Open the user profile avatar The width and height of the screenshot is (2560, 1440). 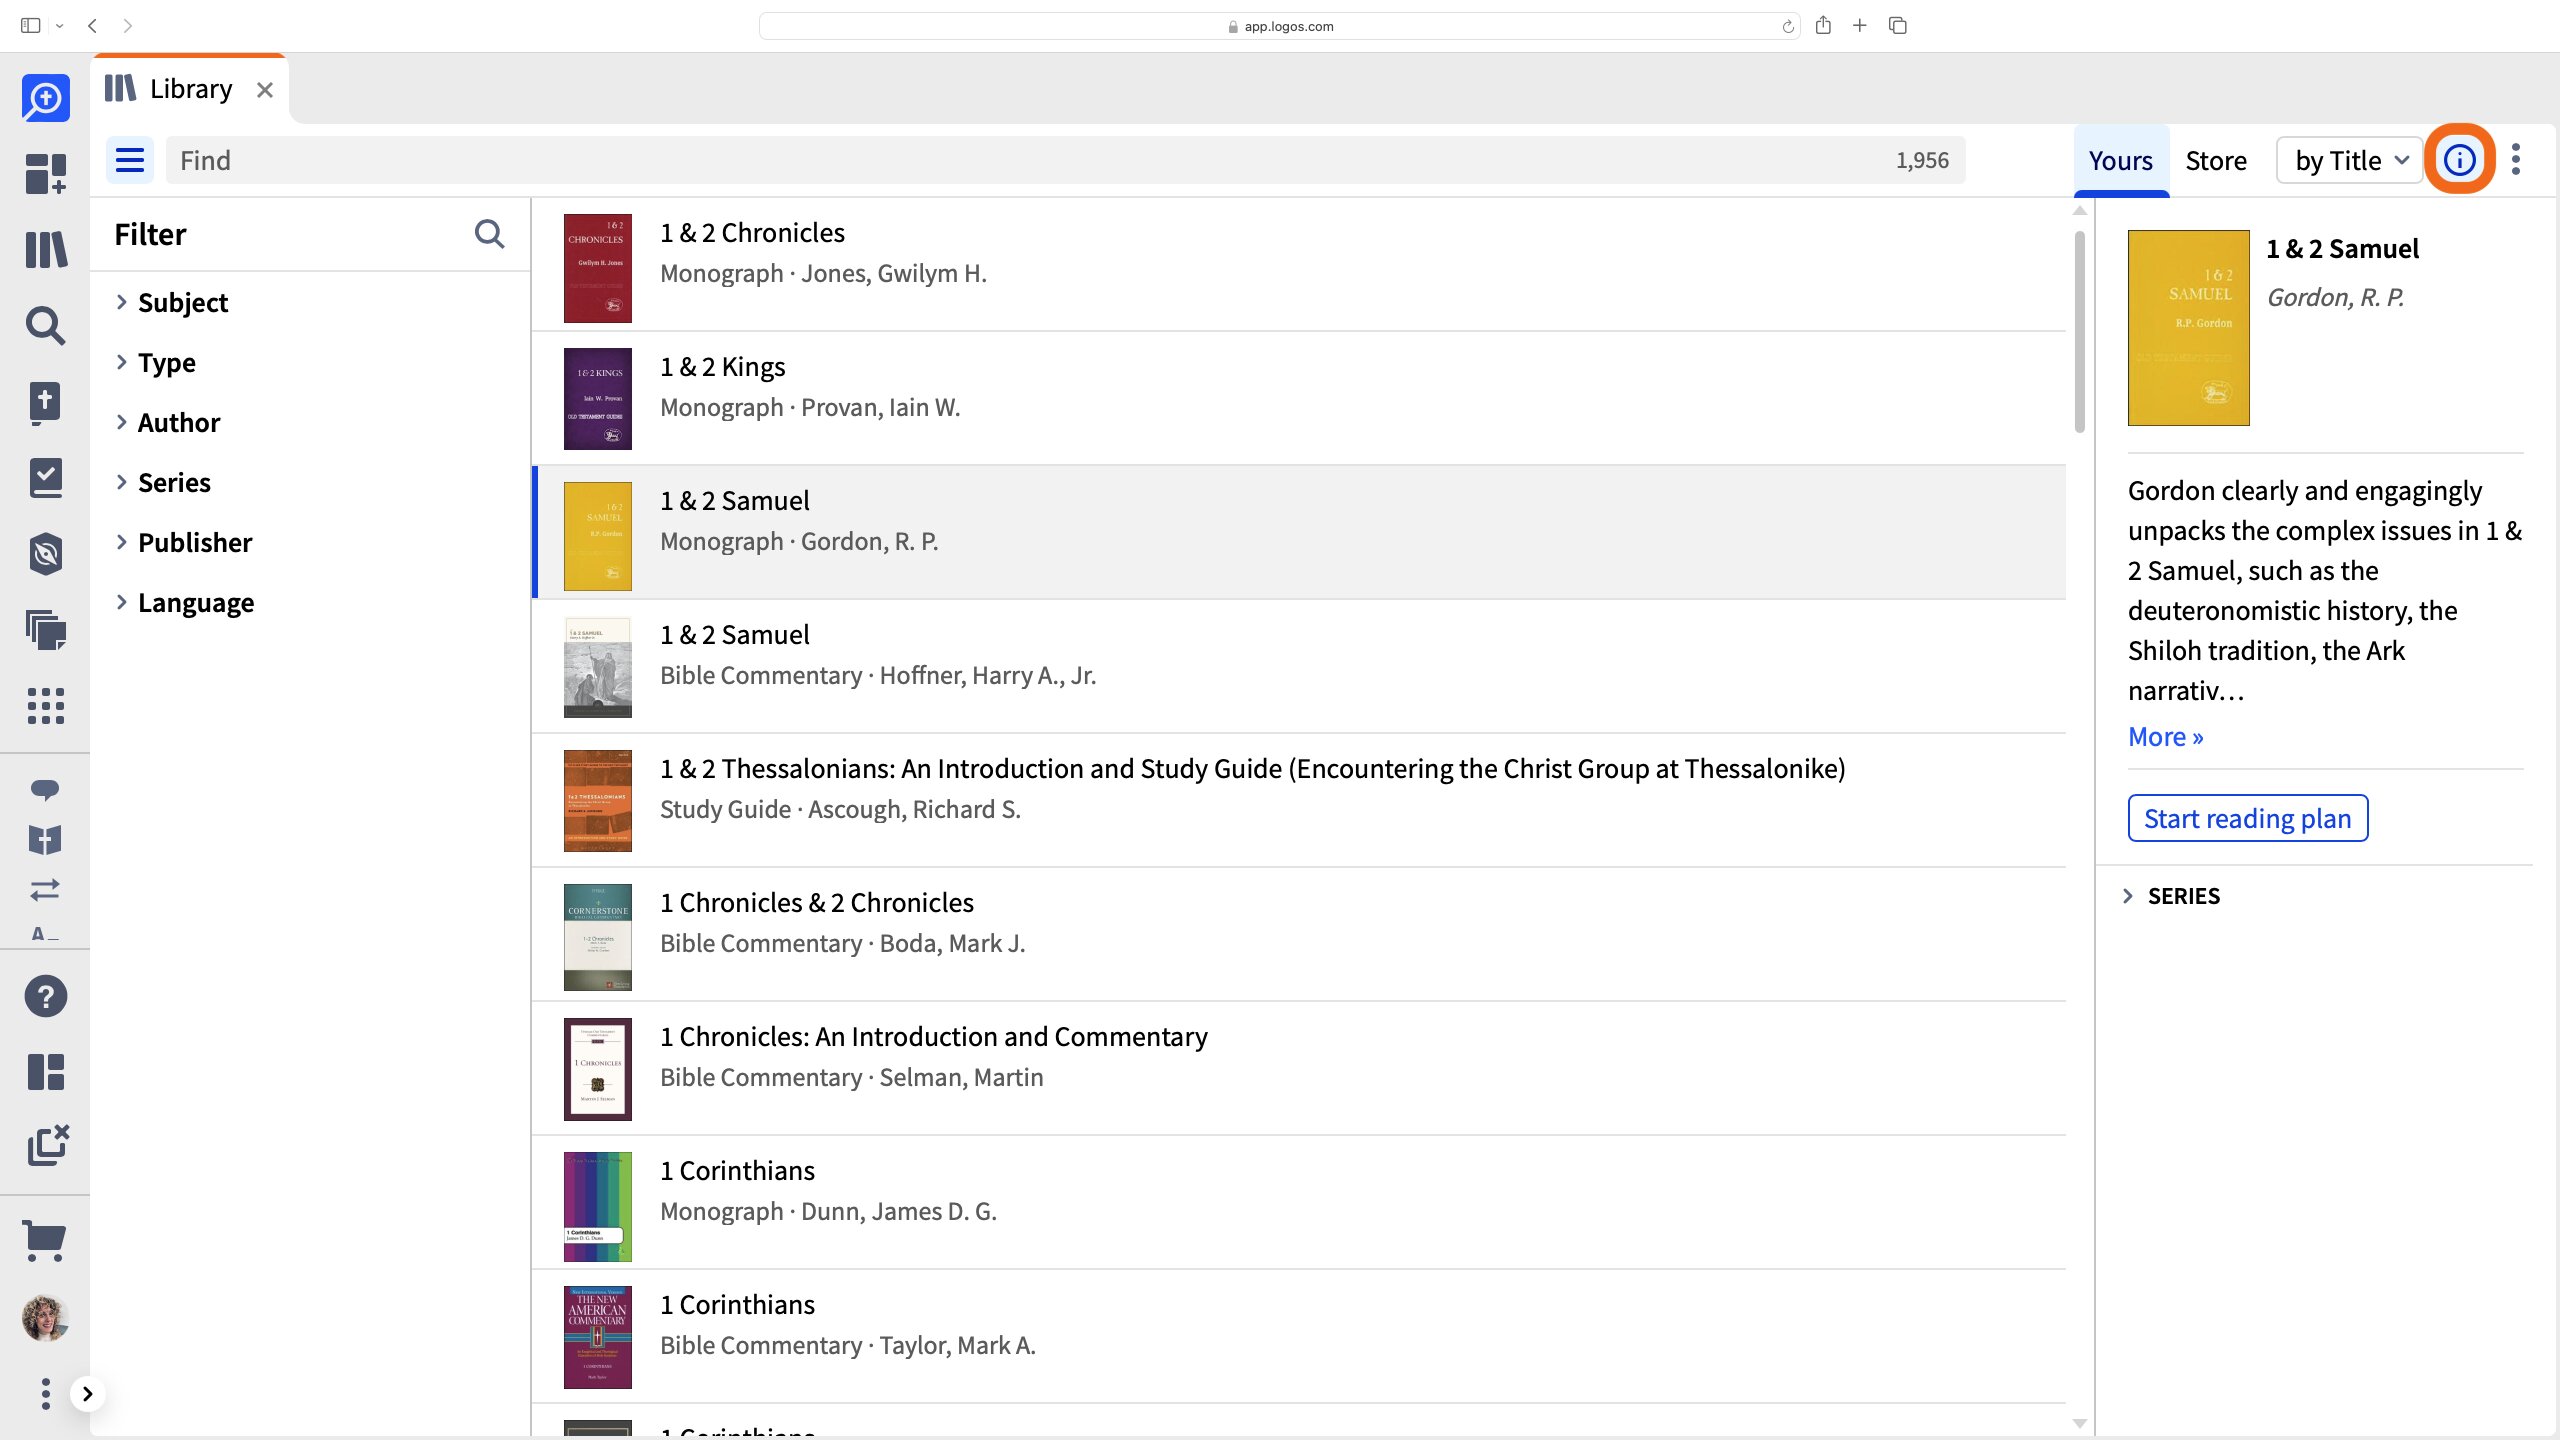click(x=46, y=1318)
